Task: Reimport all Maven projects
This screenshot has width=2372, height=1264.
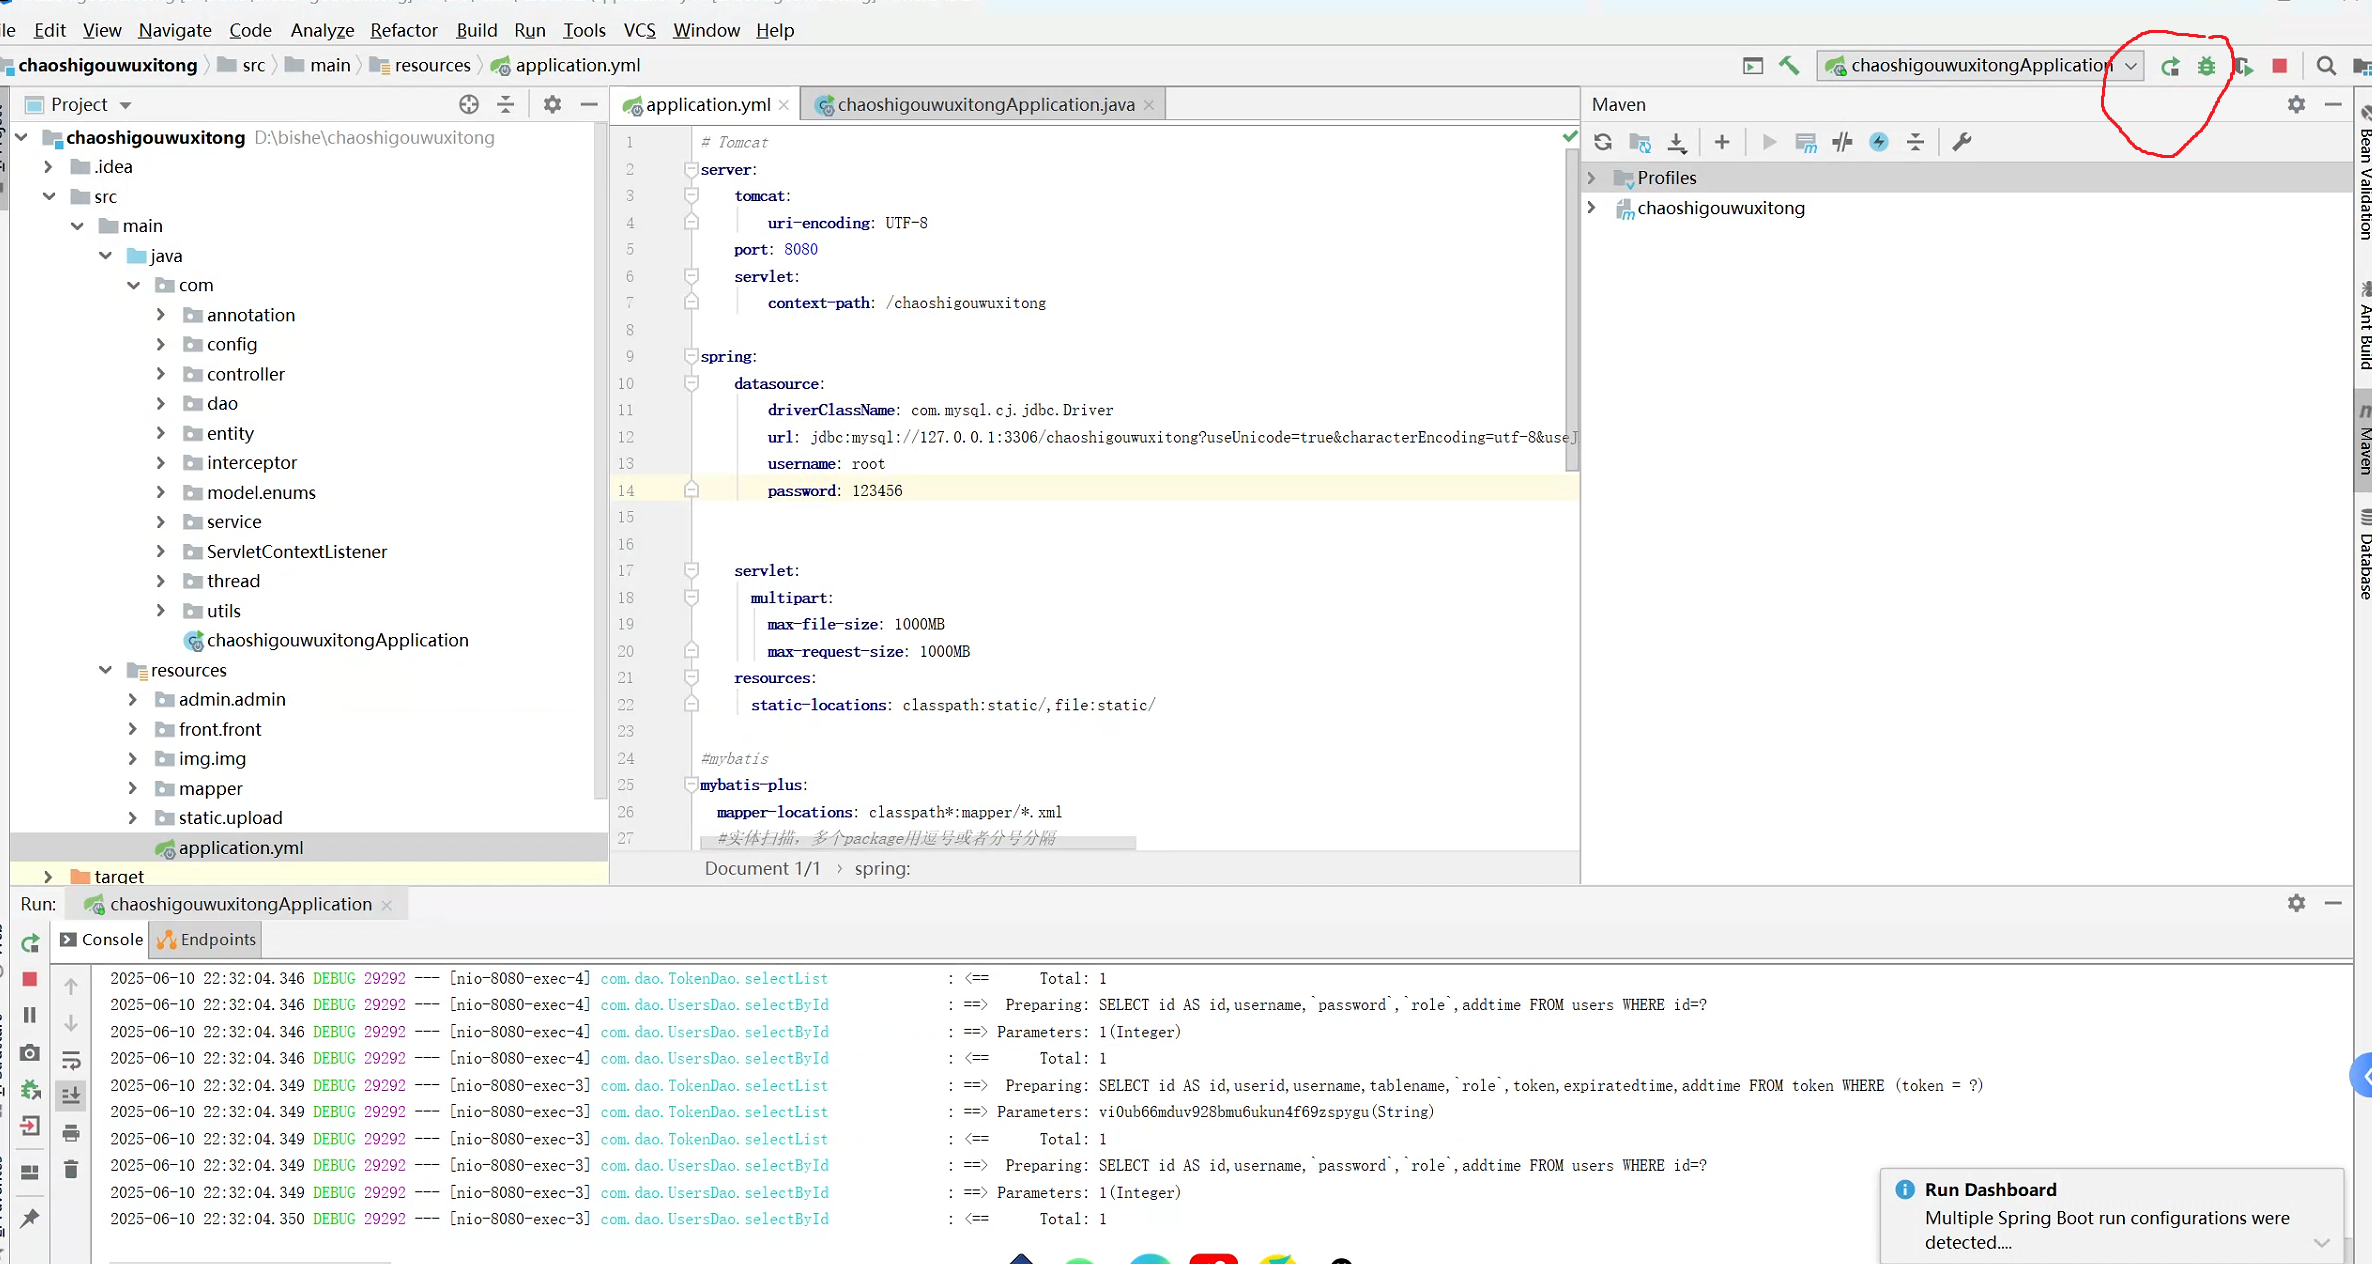Action: tap(1603, 142)
